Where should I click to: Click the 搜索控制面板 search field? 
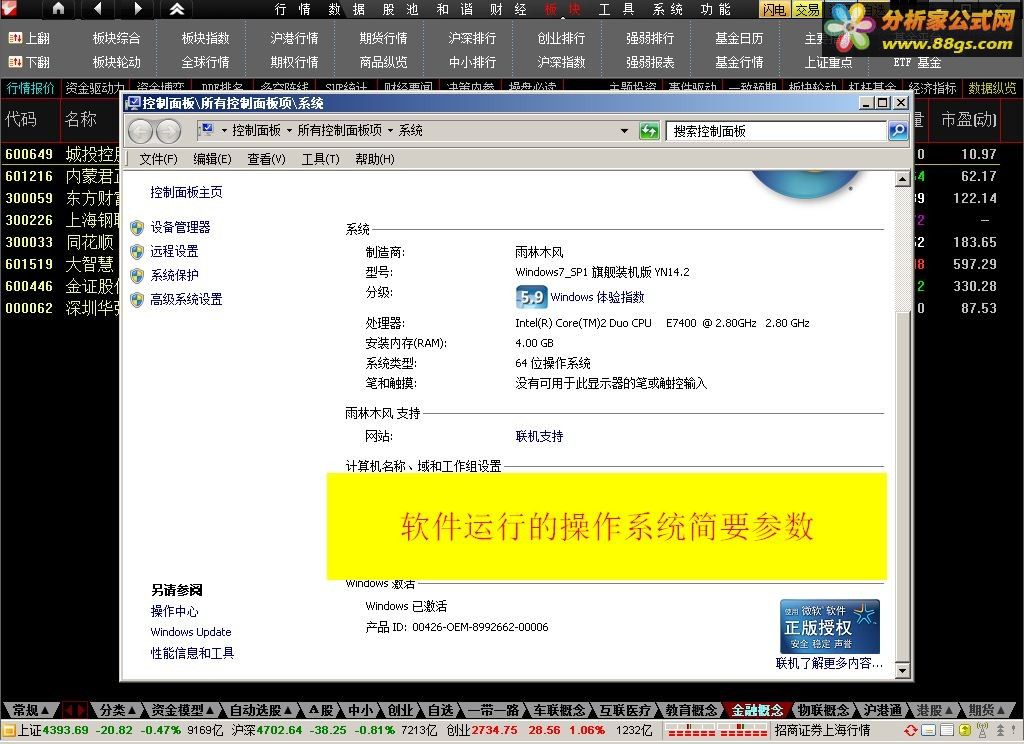(x=776, y=131)
